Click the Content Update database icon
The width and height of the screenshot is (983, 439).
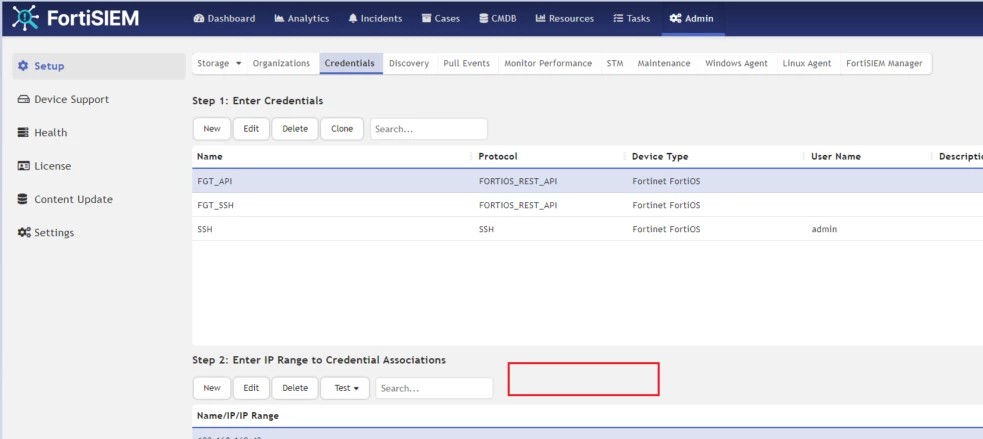[23, 199]
